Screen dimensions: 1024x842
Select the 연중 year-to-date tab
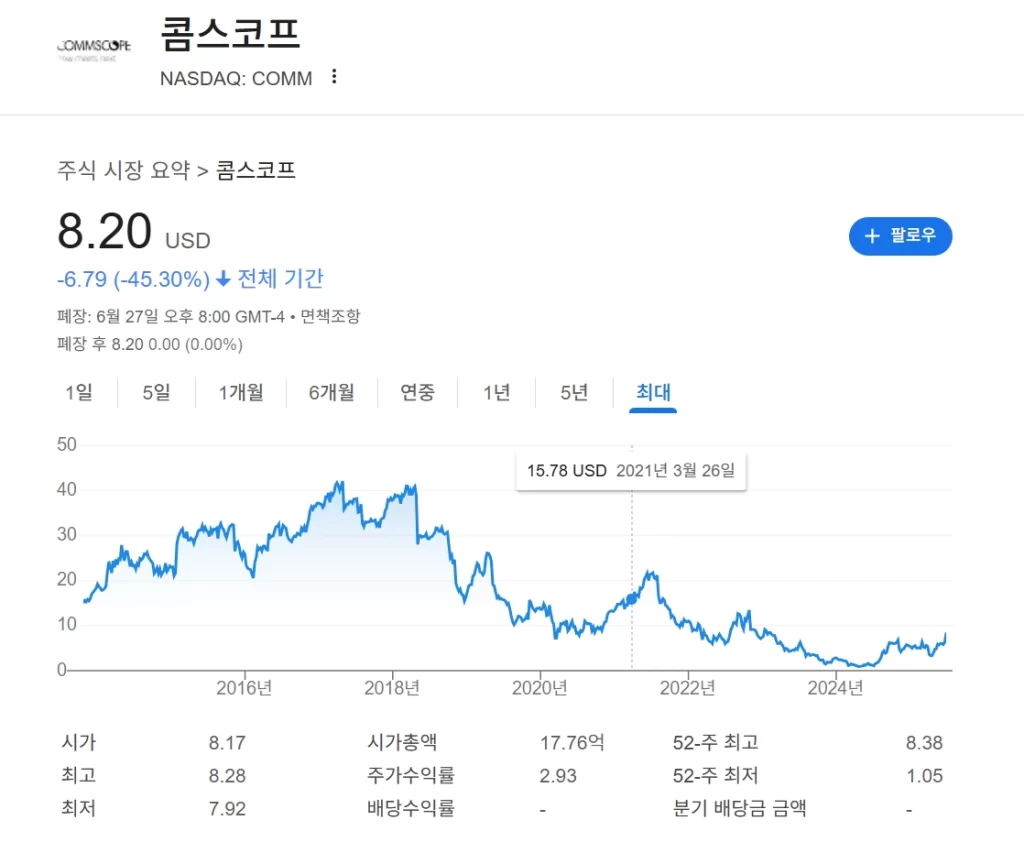click(x=417, y=392)
